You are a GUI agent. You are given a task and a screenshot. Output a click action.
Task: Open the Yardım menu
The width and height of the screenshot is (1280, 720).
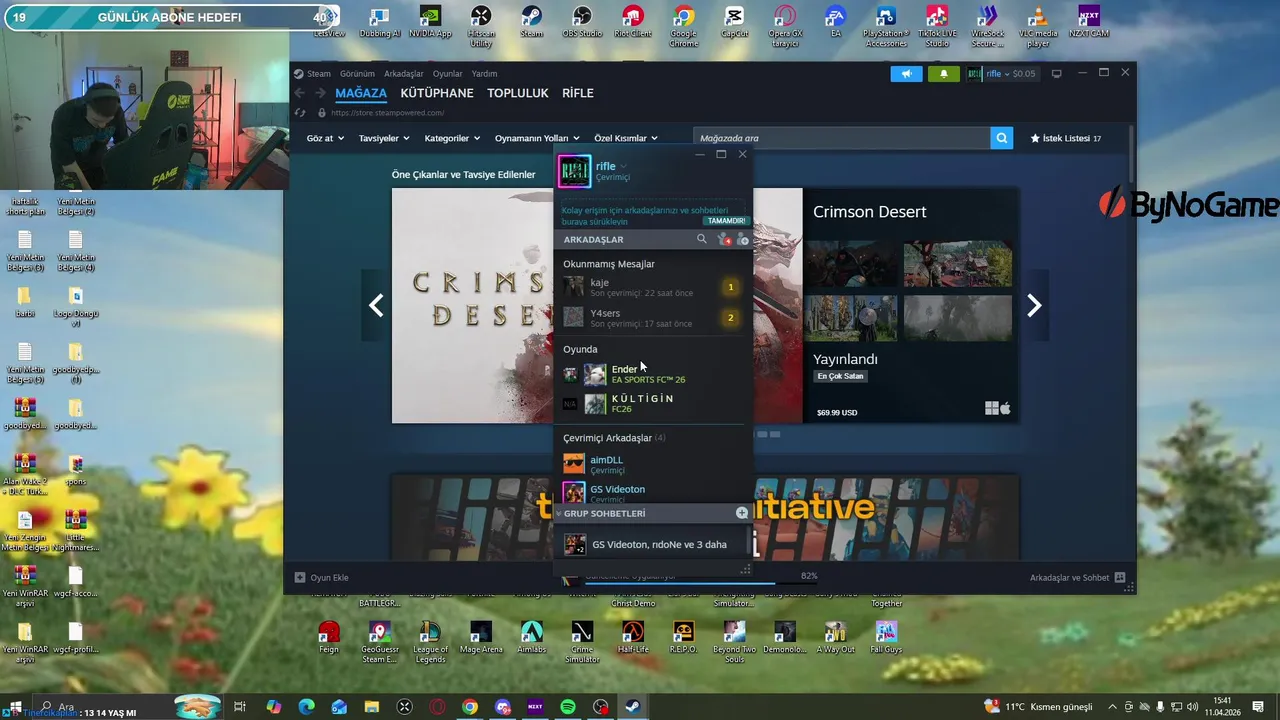tap(484, 73)
